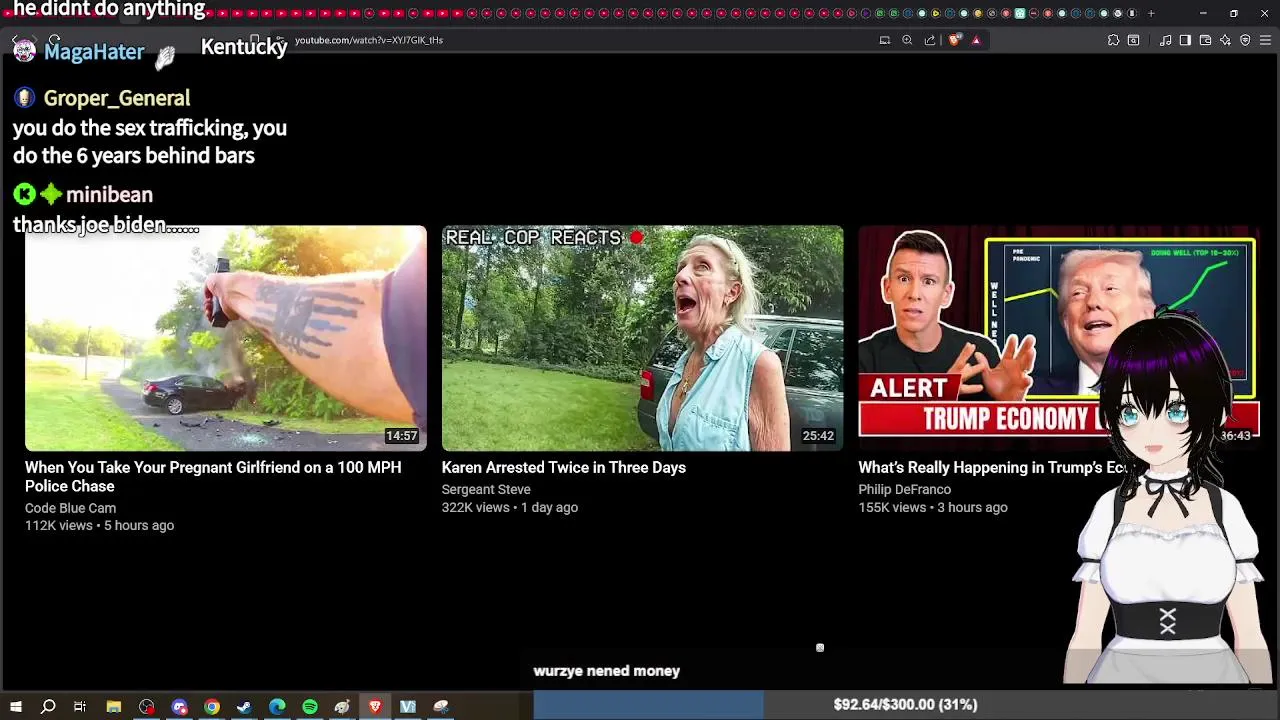The image size is (1280, 720).
Task: Open the teal V app on taskbar
Action: pyautogui.click(x=408, y=707)
